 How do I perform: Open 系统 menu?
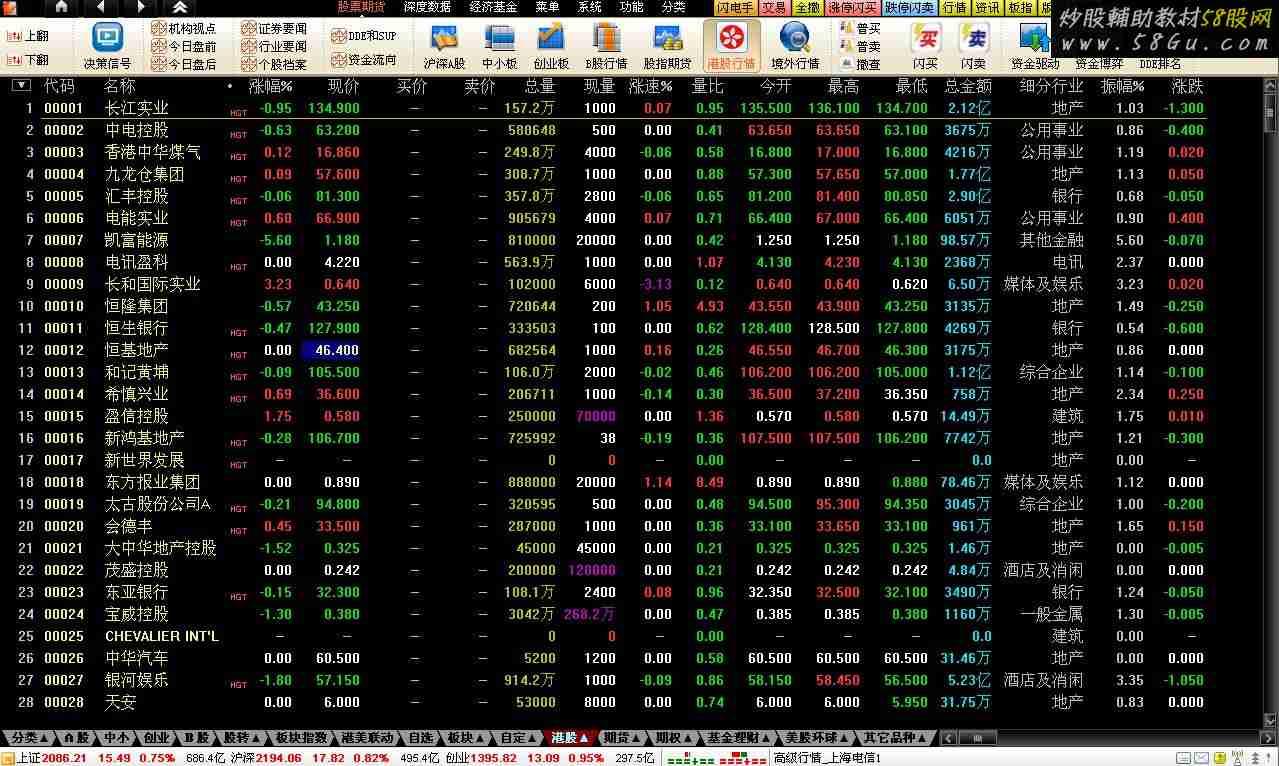coord(590,7)
